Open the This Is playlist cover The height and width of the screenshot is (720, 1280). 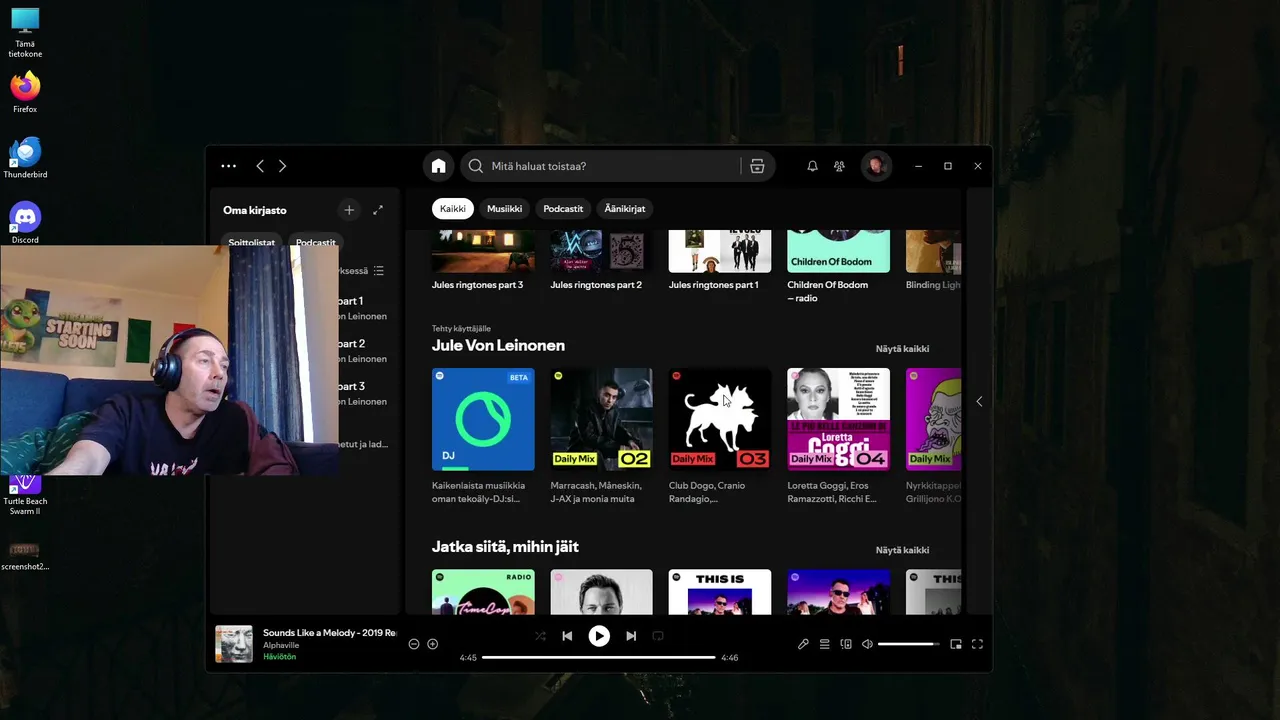pos(720,592)
